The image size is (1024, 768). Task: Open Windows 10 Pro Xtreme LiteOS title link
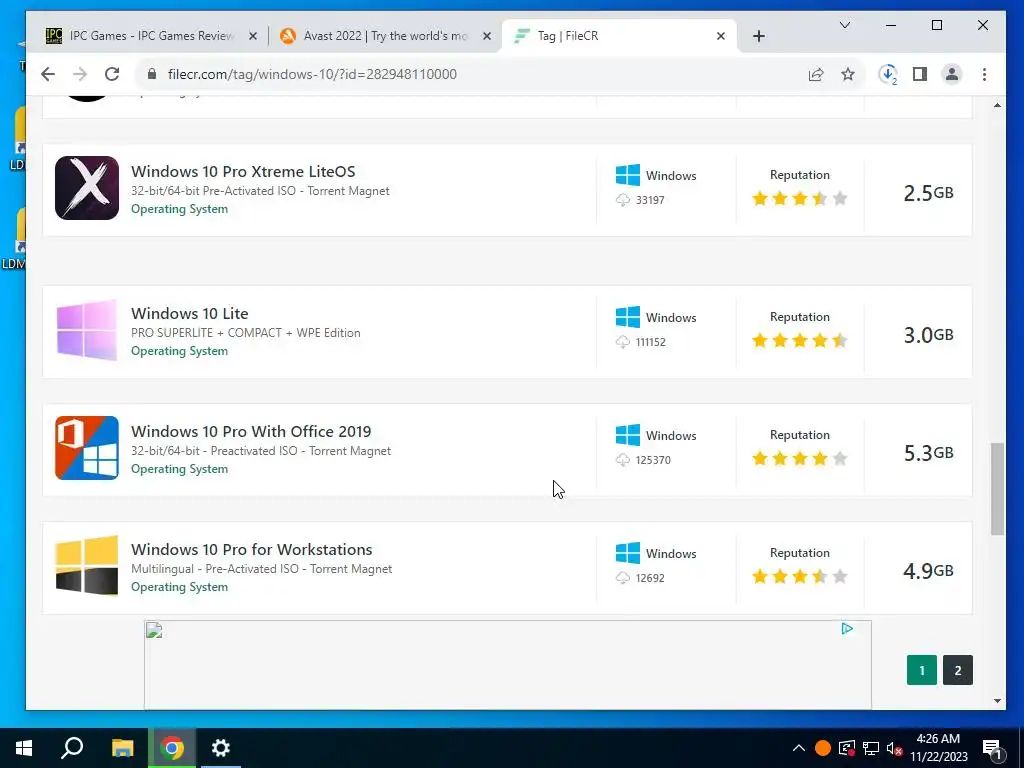click(243, 171)
